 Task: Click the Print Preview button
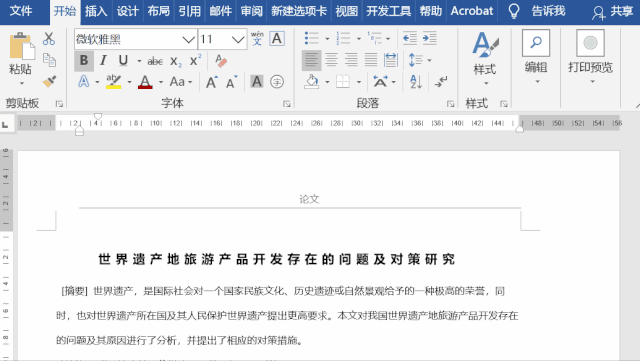point(591,57)
